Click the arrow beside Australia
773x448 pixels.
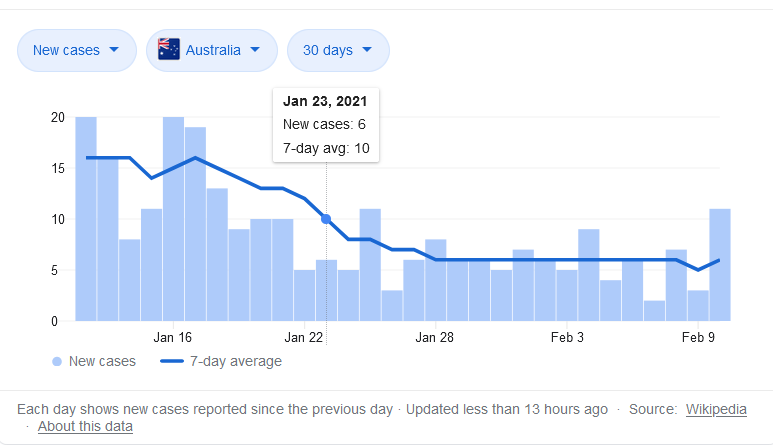(255, 50)
